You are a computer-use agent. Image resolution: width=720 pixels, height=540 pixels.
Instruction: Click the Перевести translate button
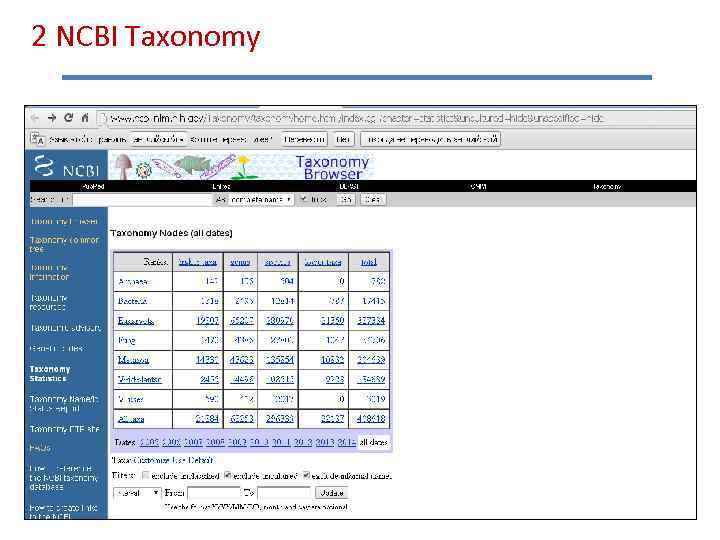coord(304,139)
